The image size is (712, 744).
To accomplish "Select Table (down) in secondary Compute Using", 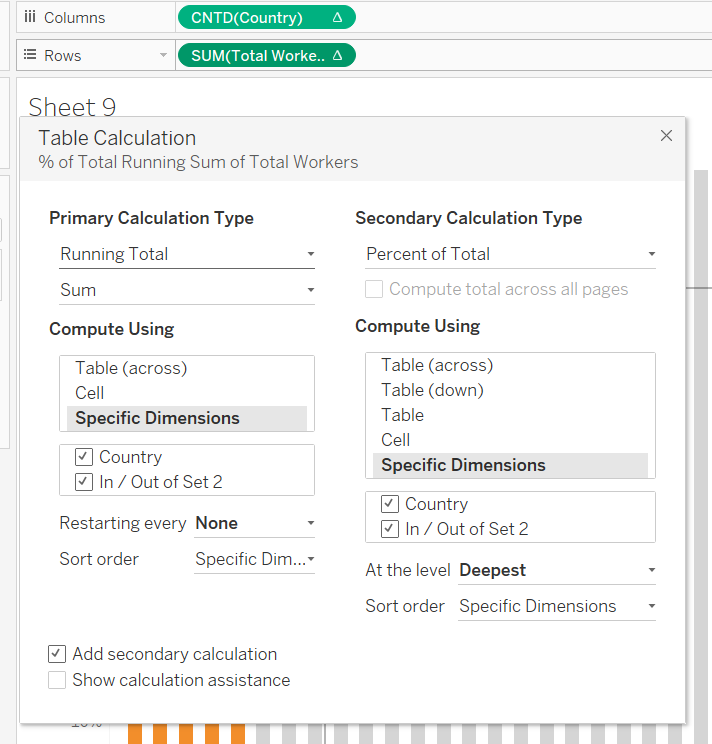I will 432,390.
